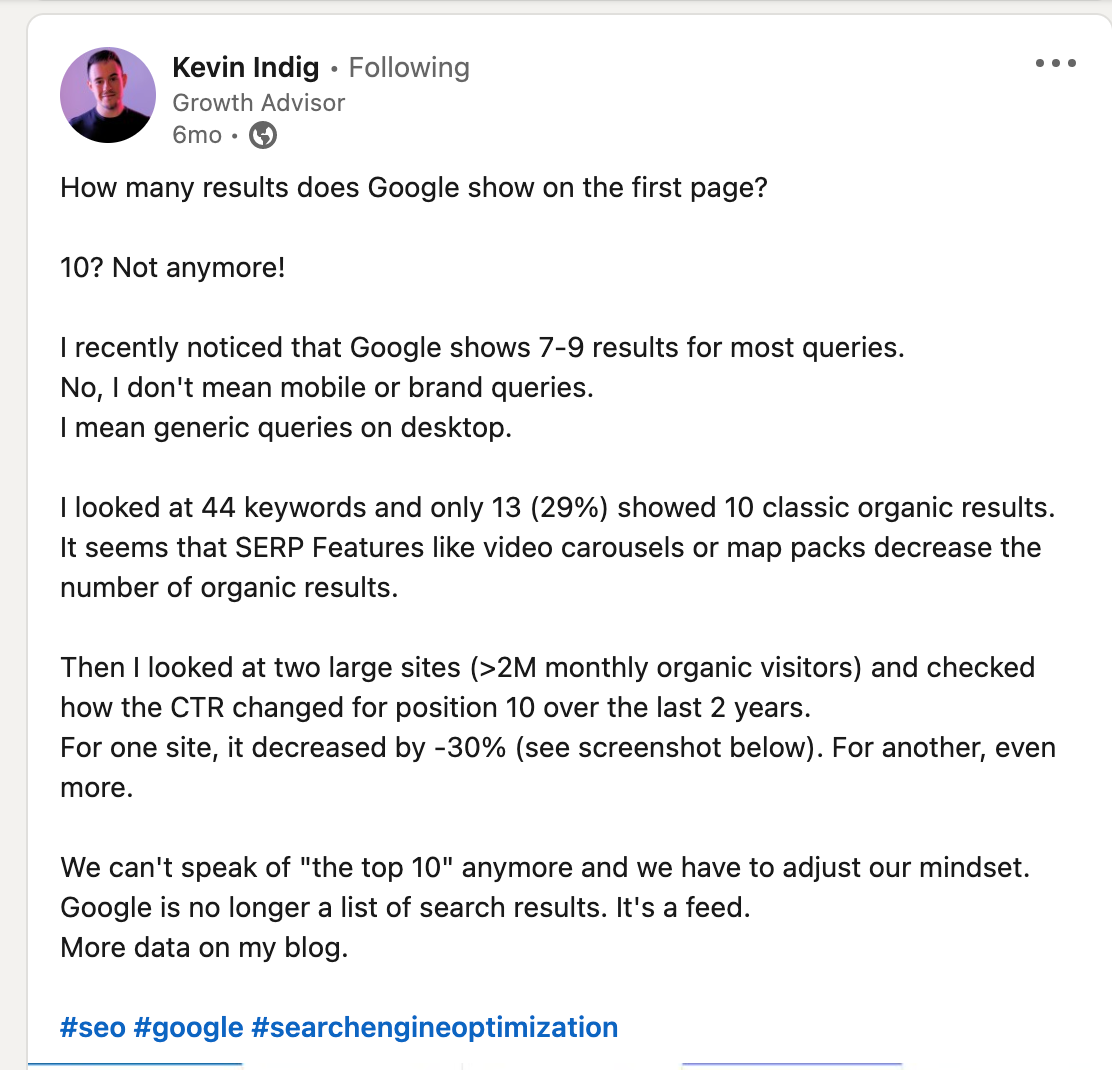The height and width of the screenshot is (1070, 1112).
Task: Open the #google hashtag
Action: (188, 1027)
